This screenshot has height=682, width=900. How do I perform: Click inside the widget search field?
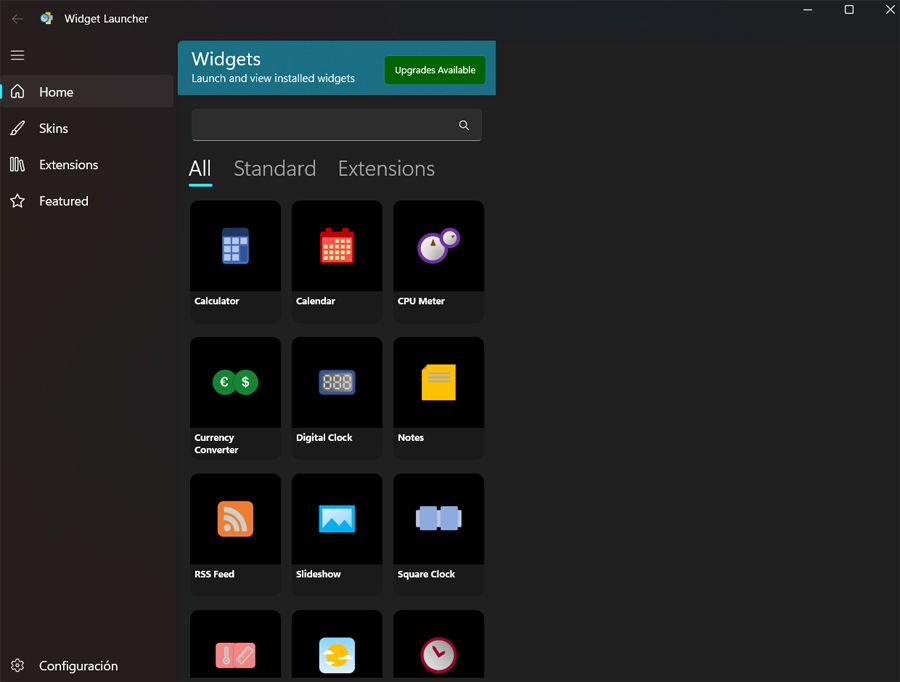320,125
